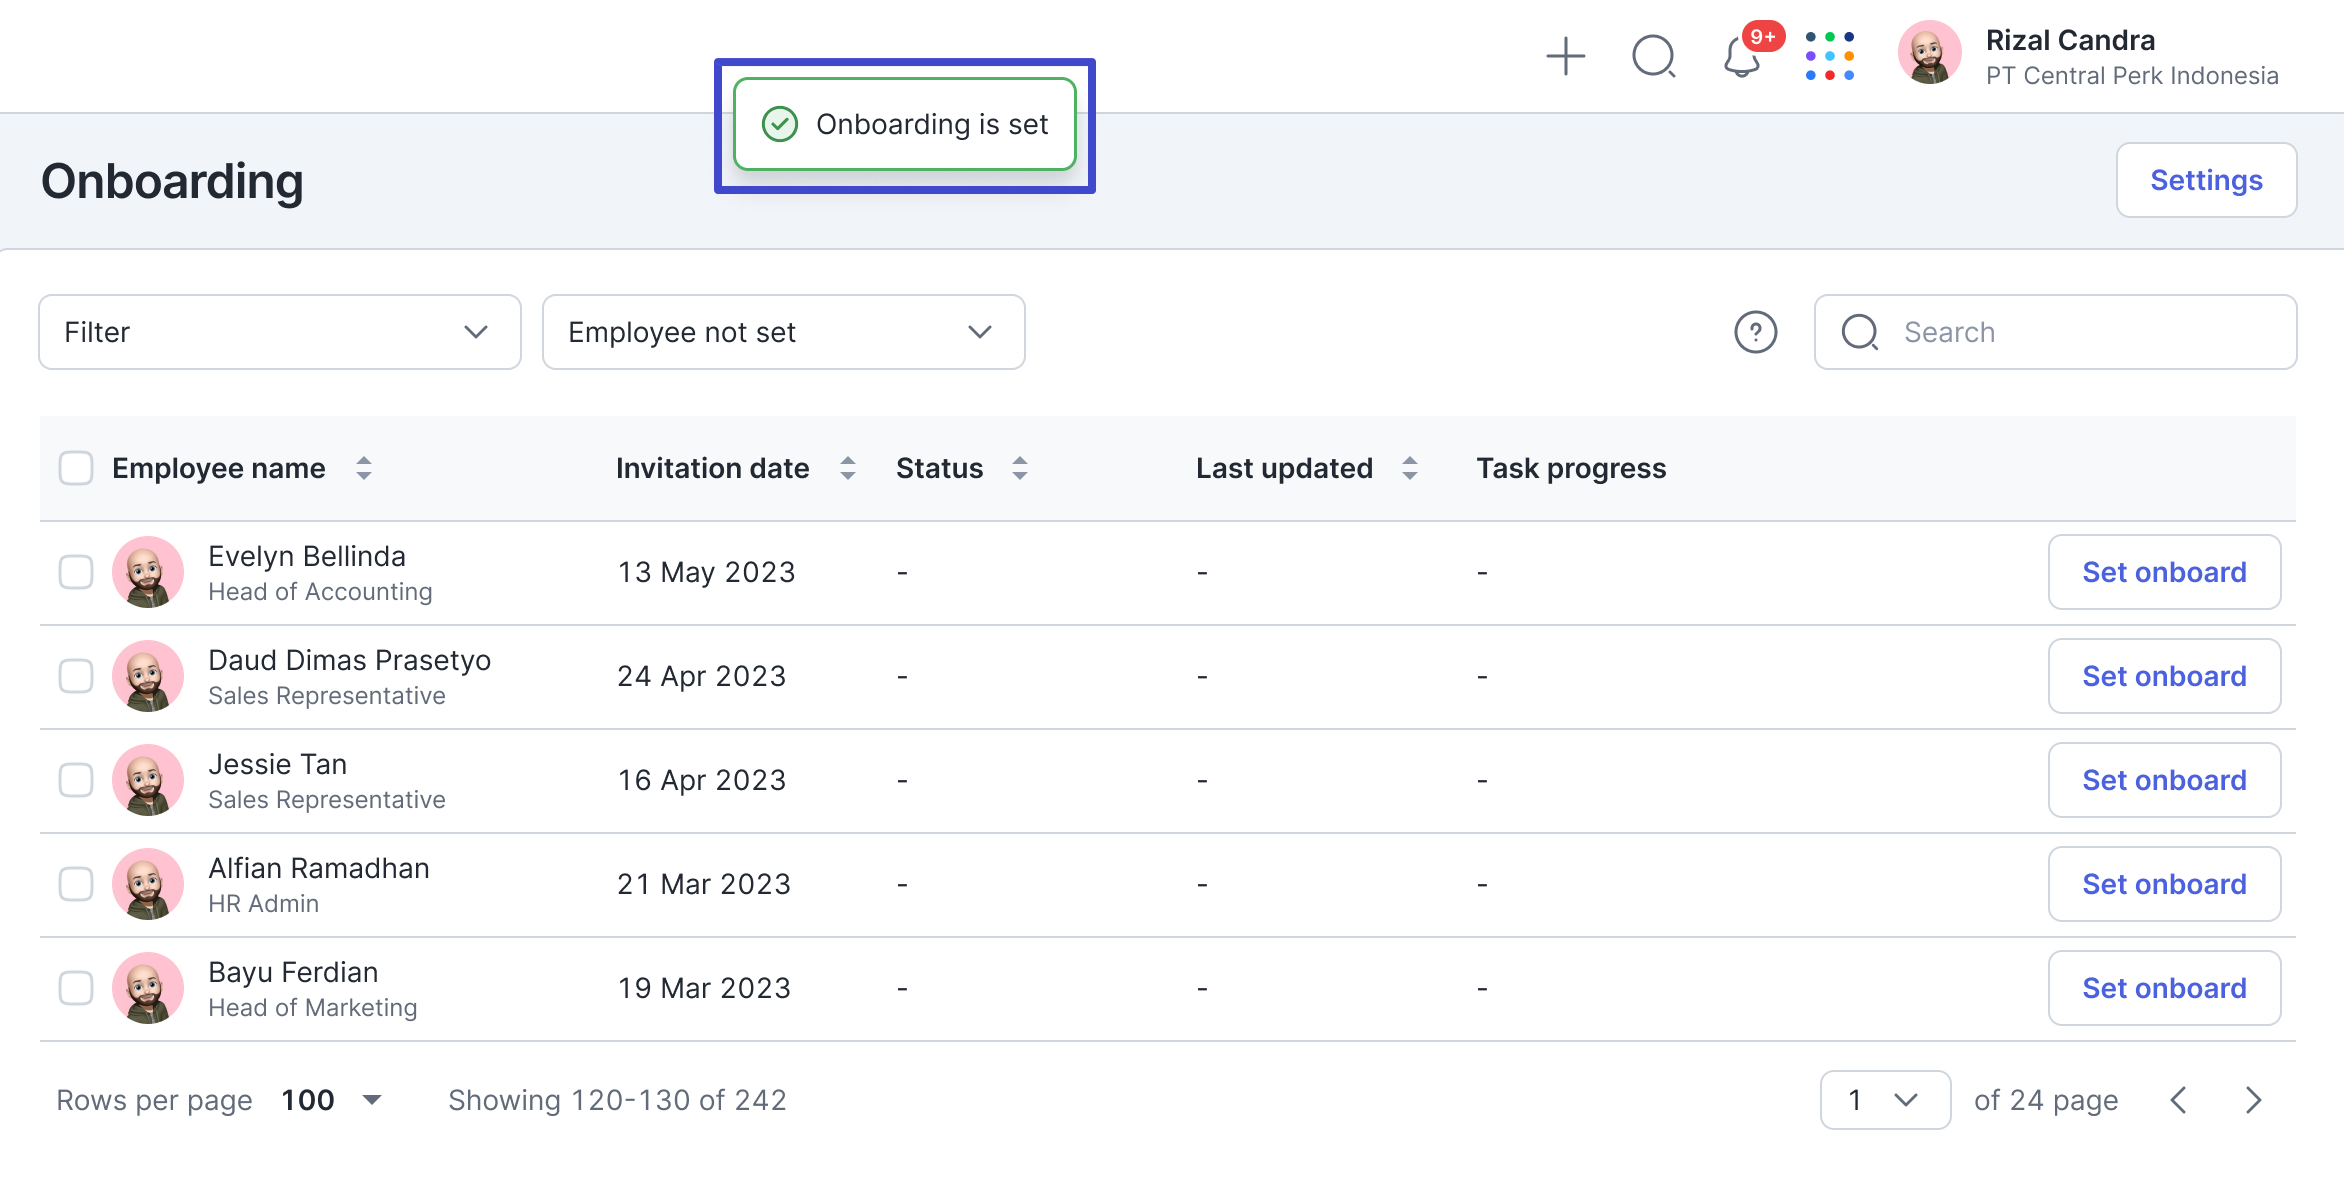Sort by Last updated column arrows
The image size is (2344, 1180).
pyautogui.click(x=1410, y=468)
